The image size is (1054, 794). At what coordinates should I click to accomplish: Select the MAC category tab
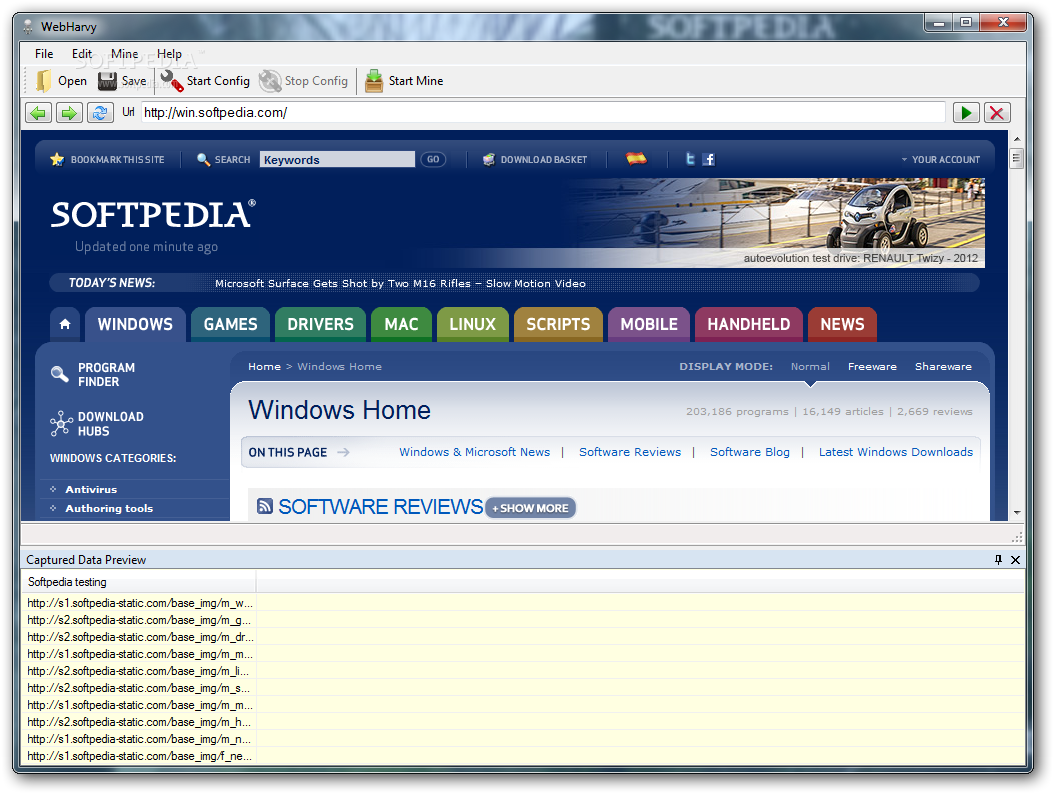[401, 324]
